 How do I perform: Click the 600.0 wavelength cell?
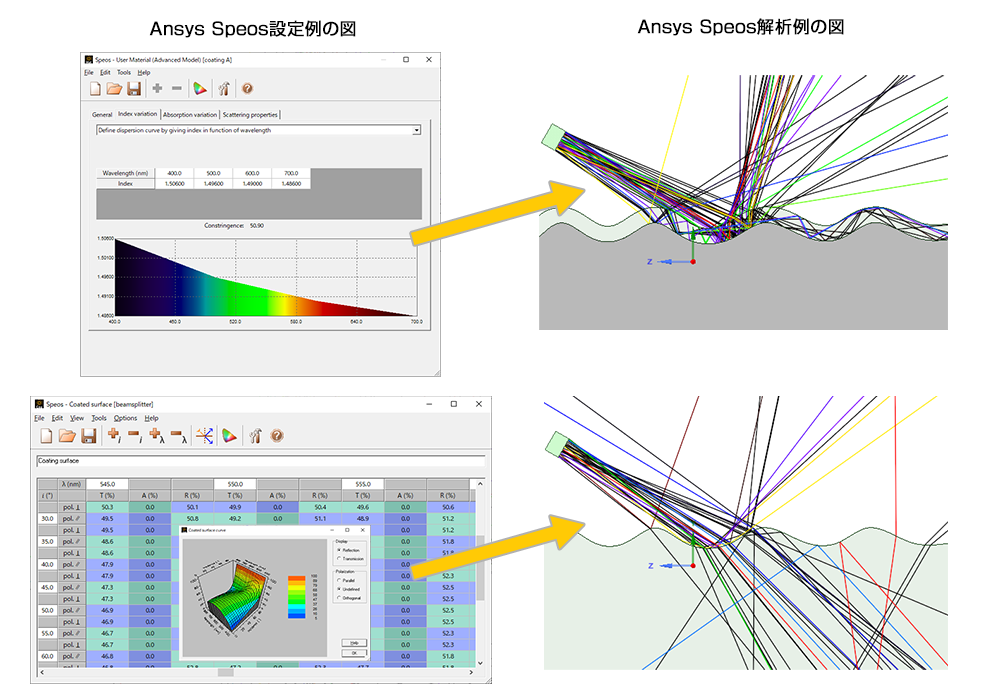[x=252, y=173]
